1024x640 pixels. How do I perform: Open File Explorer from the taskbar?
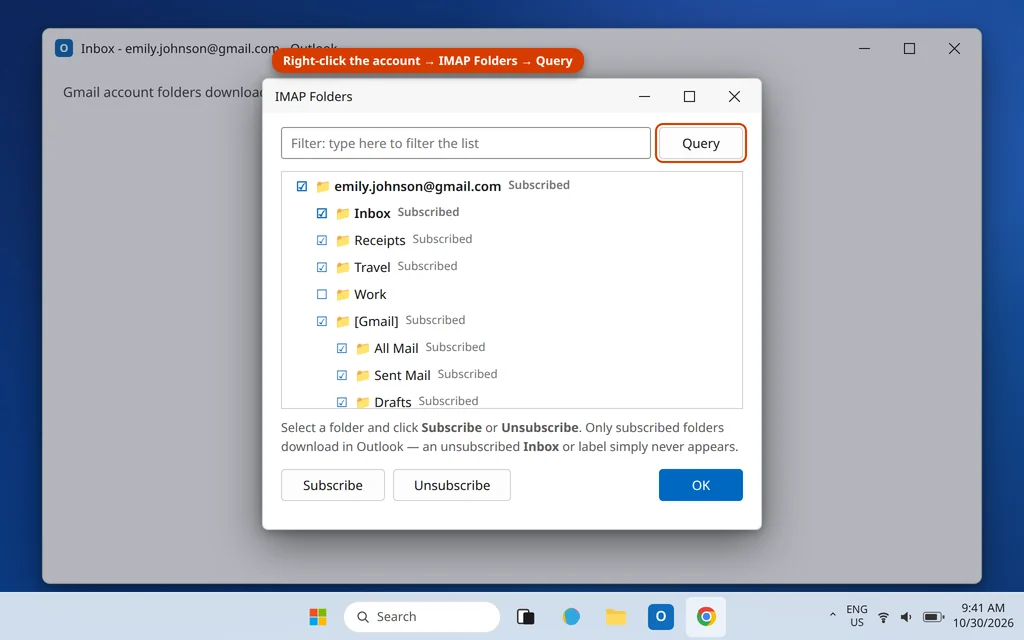tap(616, 616)
